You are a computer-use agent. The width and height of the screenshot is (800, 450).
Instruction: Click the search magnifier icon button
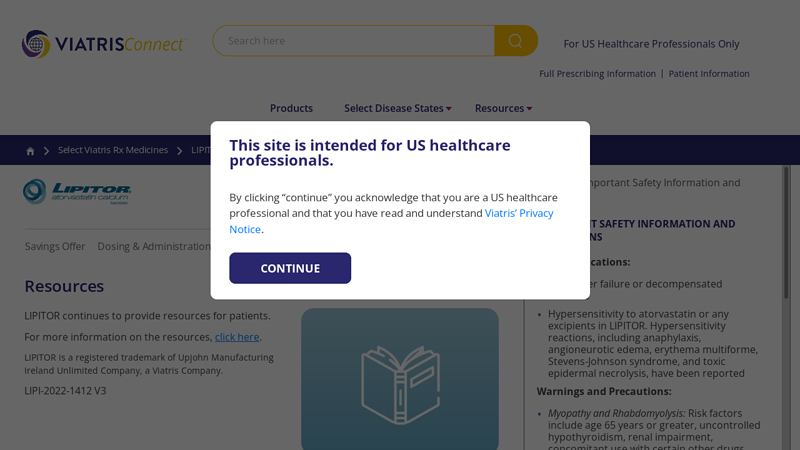click(515, 41)
